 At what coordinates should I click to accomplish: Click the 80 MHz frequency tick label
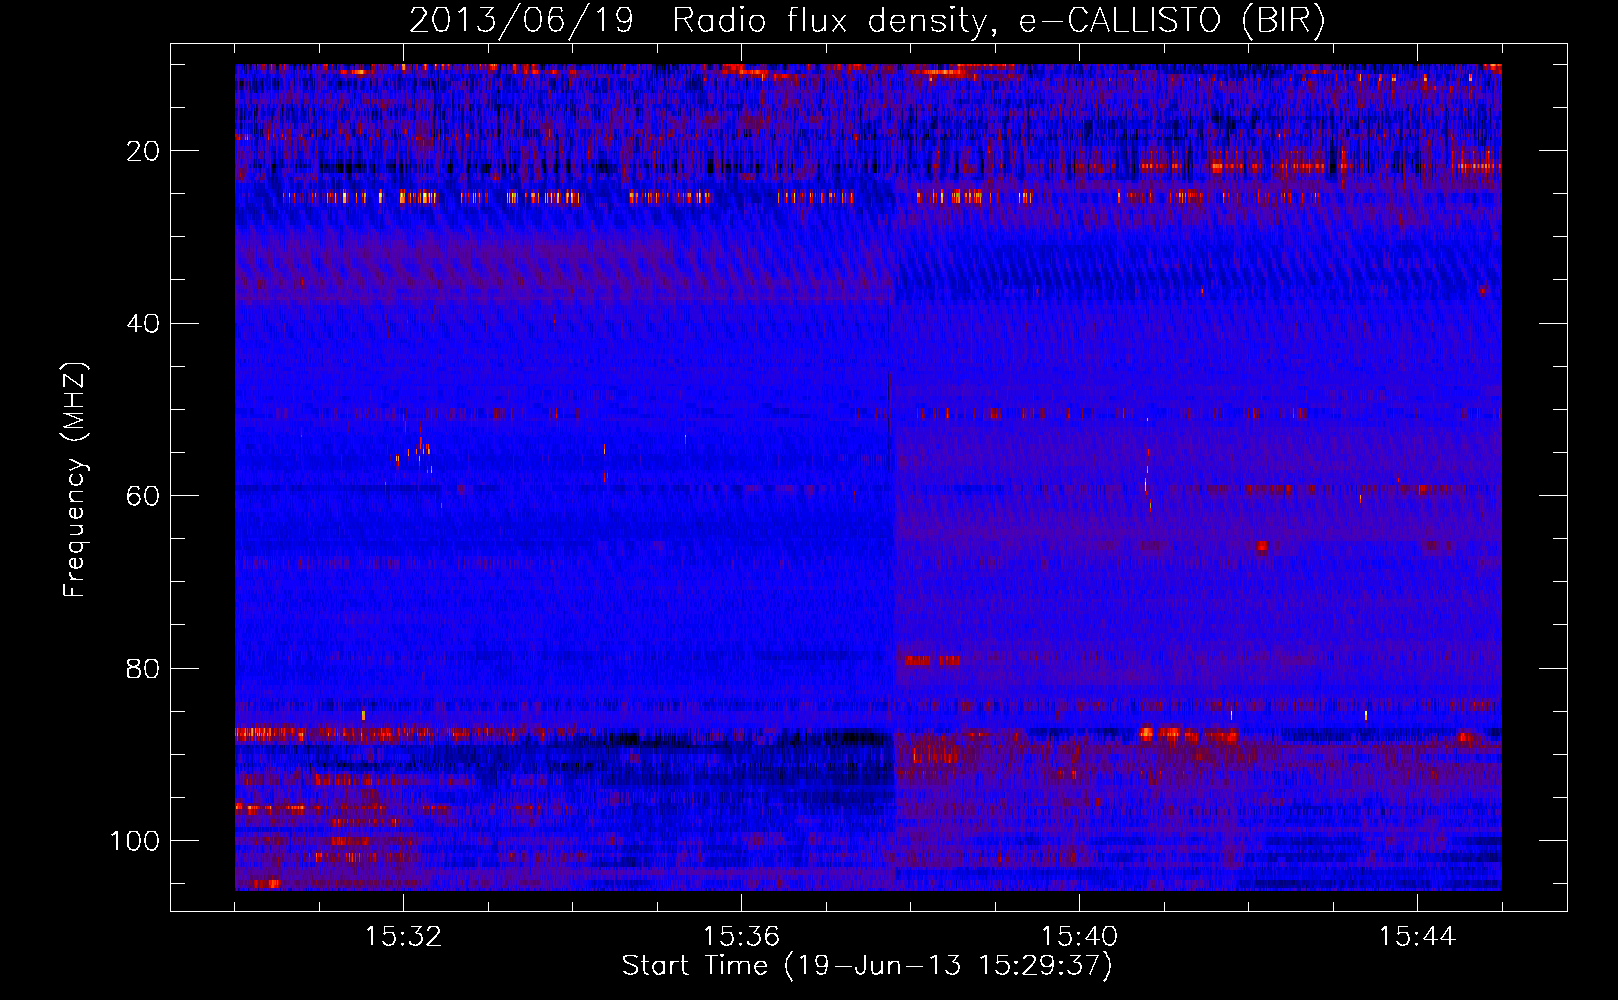tap(143, 668)
